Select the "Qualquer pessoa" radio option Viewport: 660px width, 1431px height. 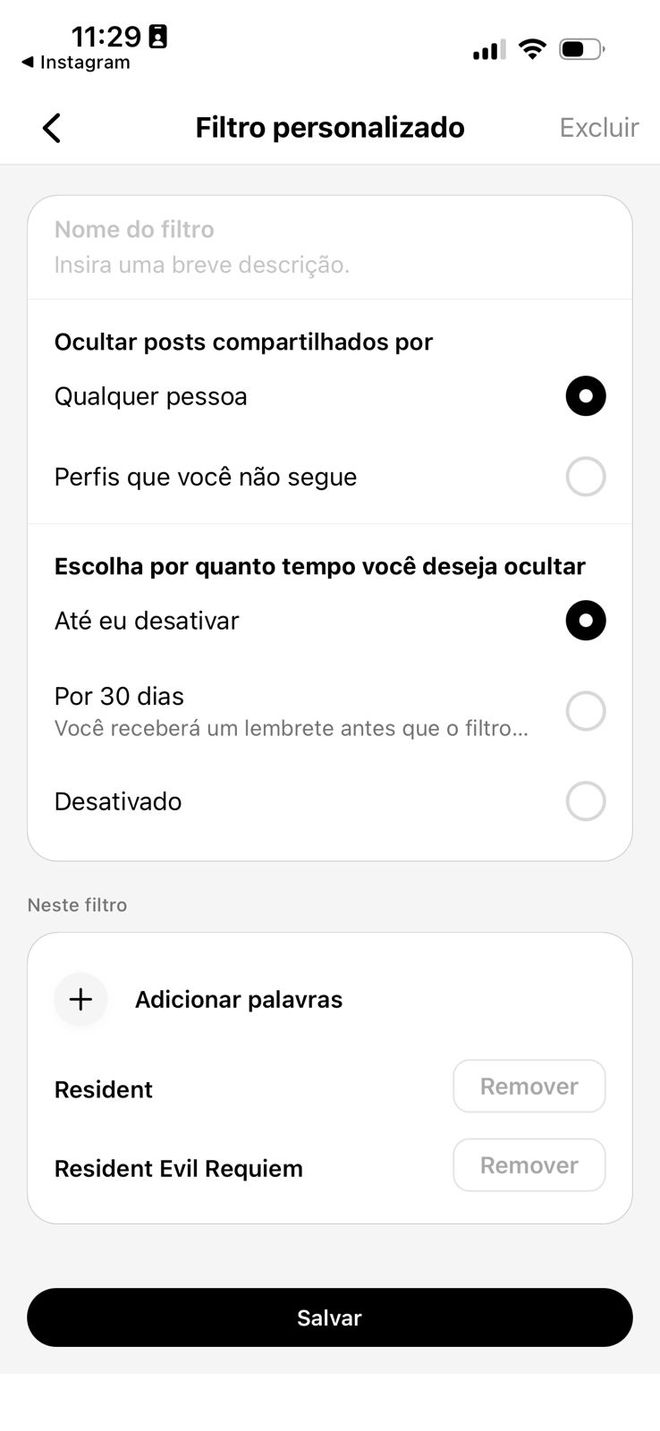[x=585, y=396]
